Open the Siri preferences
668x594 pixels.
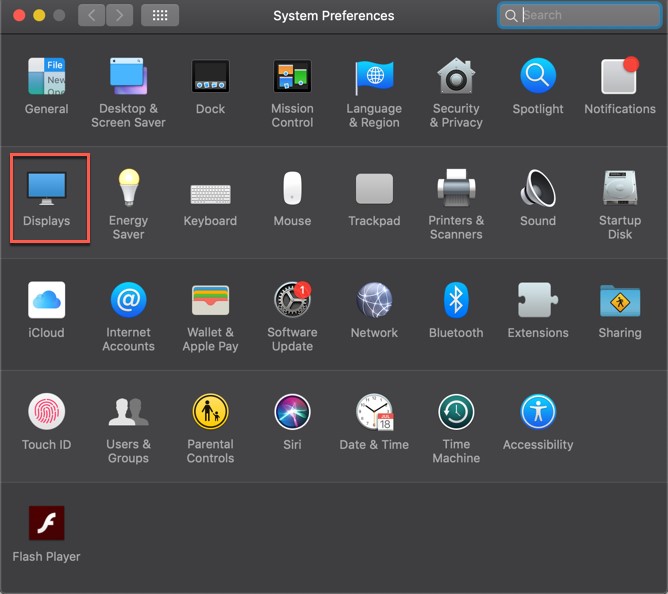coord(292,422)
